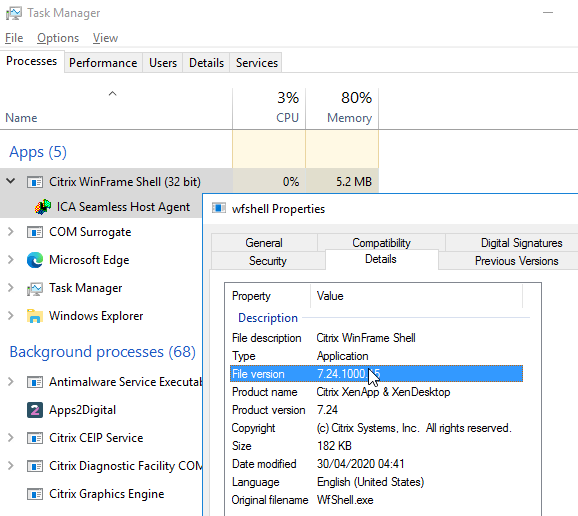Expand the COM Surrogate process
Image resolution: width=578 pixels, height=516 pixels.
click(11, 232)
